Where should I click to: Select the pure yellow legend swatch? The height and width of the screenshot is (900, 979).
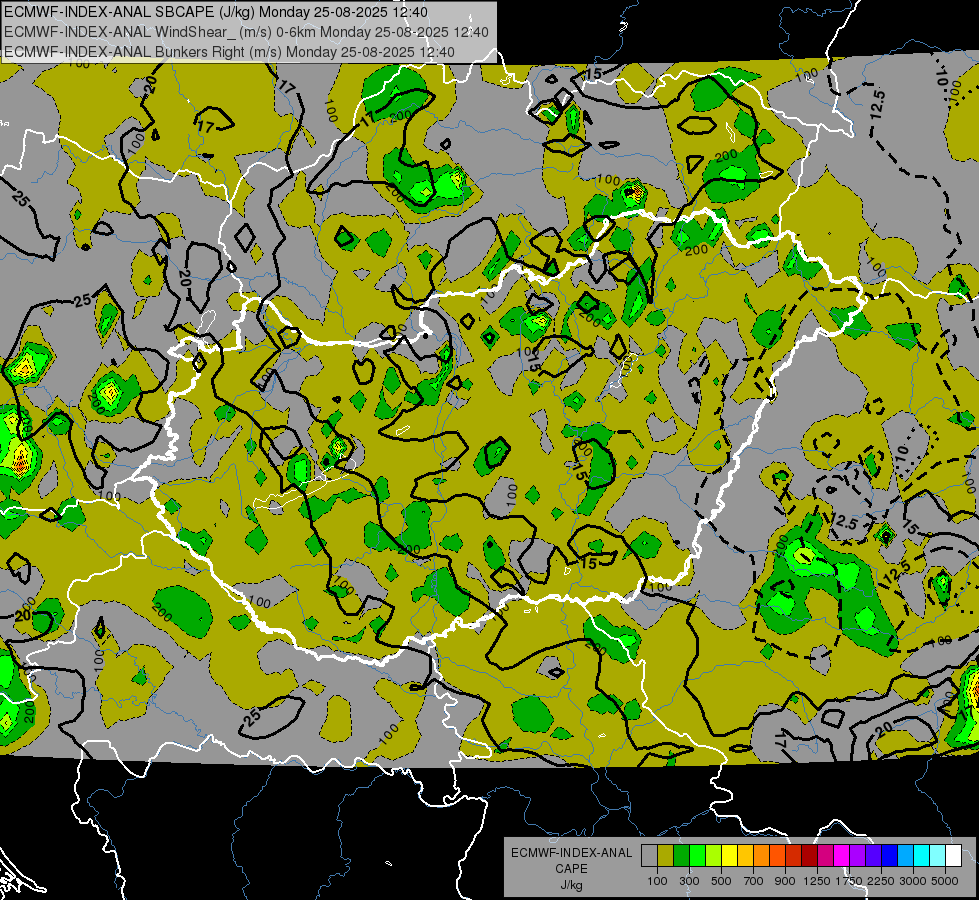pyautogui.click(x=729, y=855)
